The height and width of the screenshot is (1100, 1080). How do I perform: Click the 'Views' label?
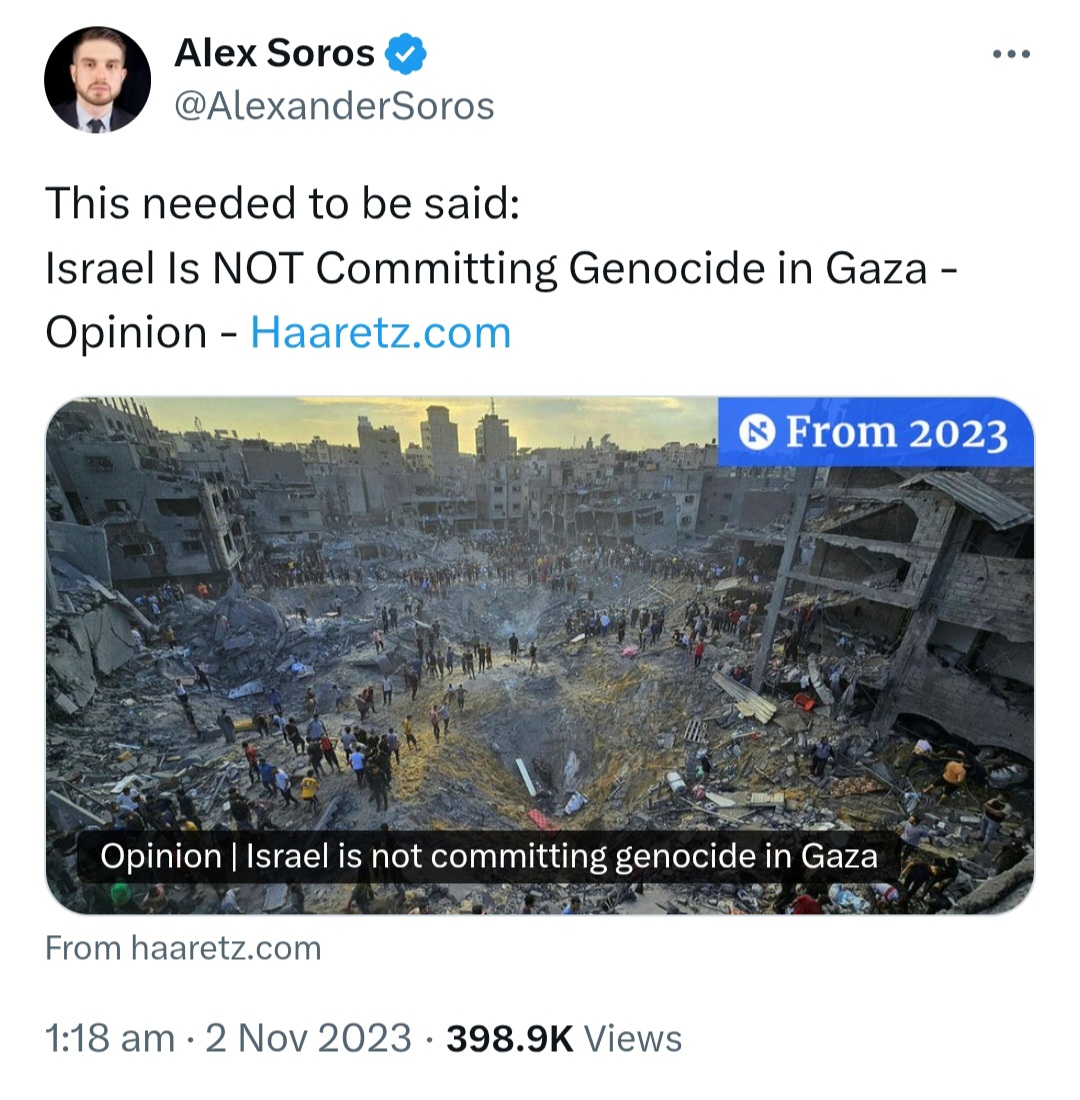coord(633,1039)
